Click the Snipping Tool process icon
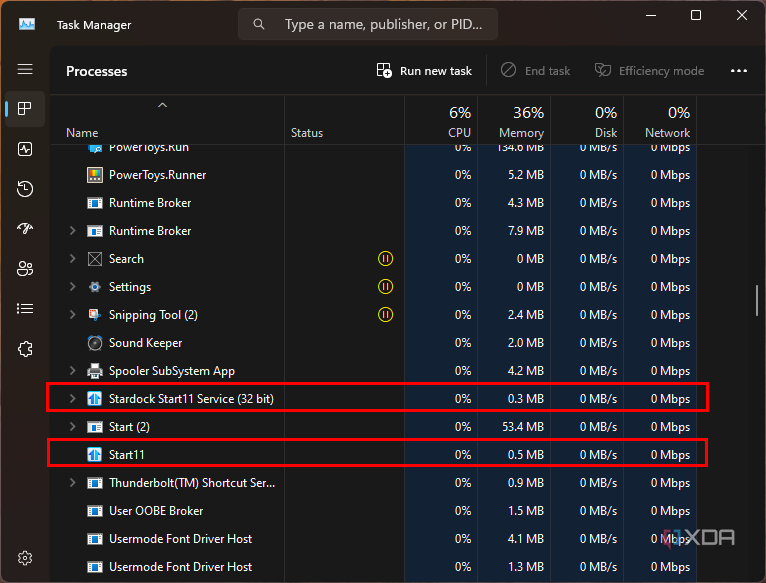 (95, 315)
